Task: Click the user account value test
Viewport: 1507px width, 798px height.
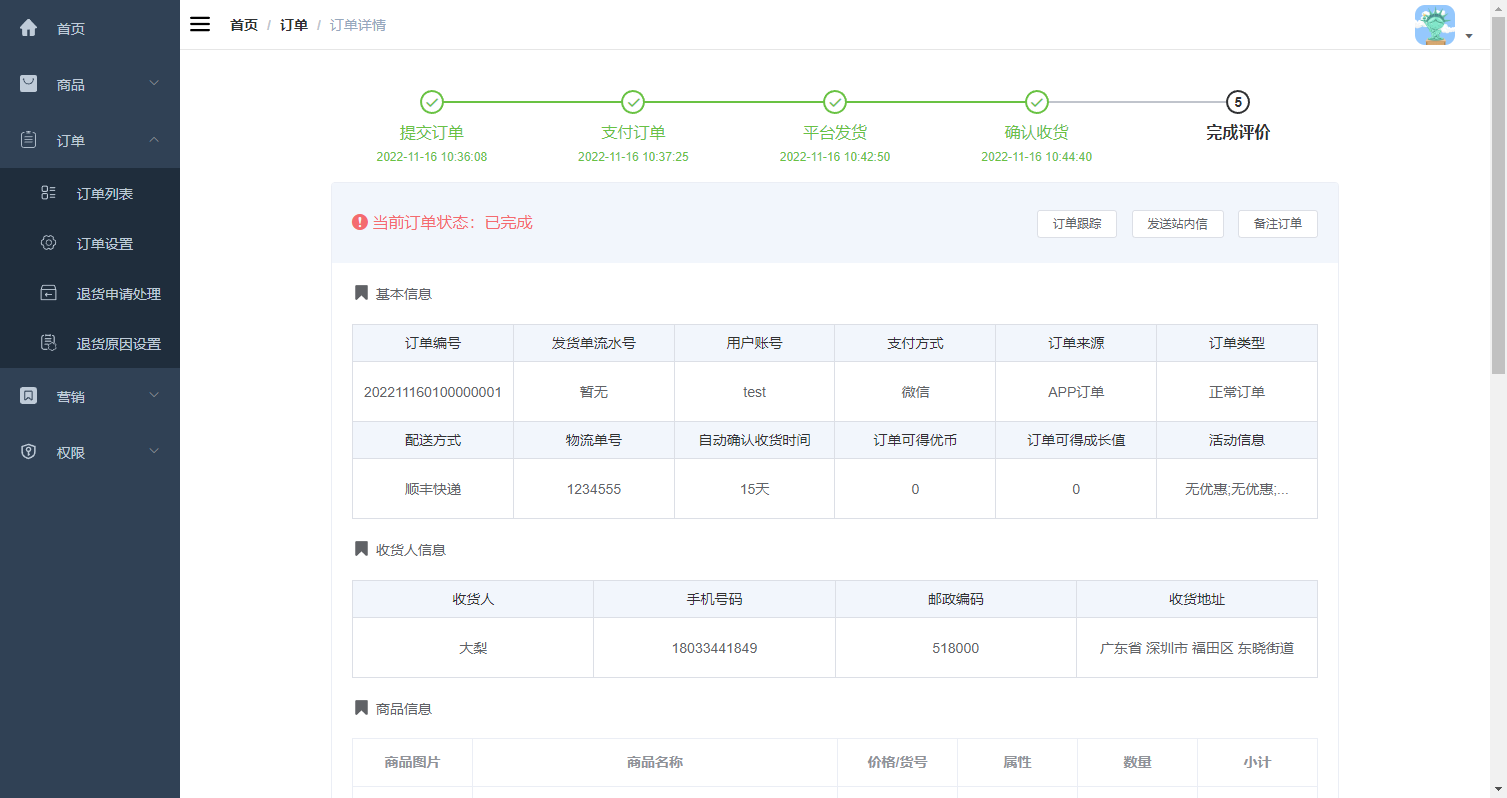Action: click(x=755, y=392)
